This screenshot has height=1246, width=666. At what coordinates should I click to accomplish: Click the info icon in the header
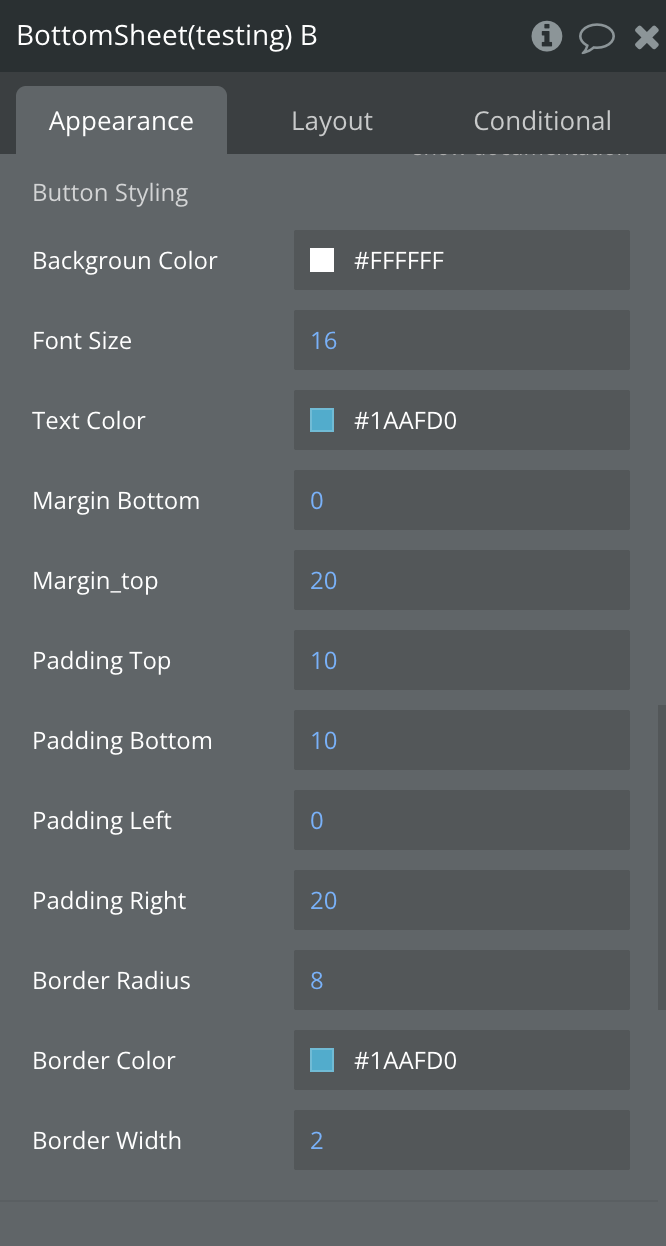[x=546, y=37]
